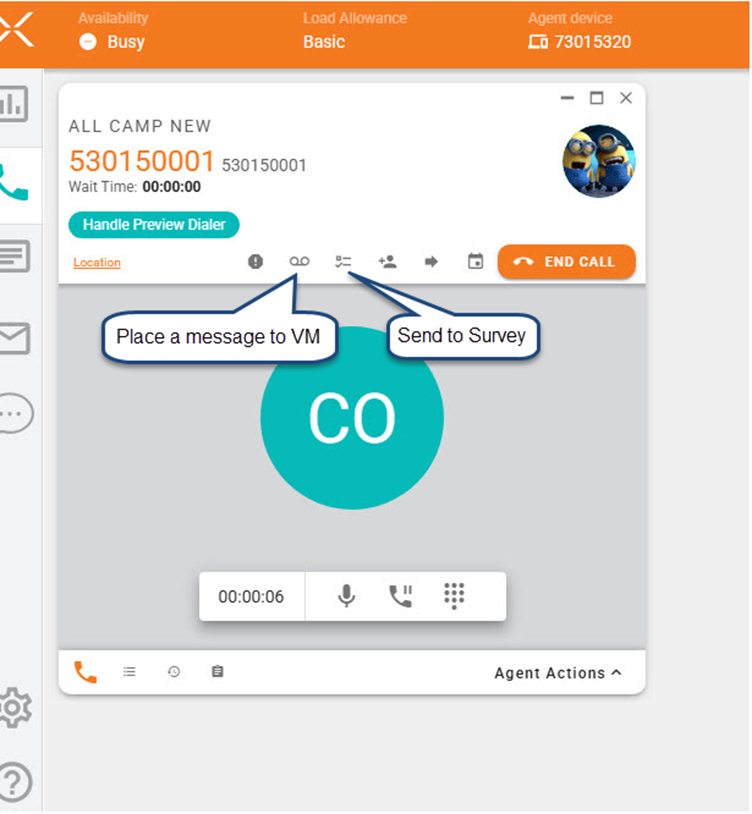Mute the microphone
Viewport: 752px width, 814px height.
(346, 596)
